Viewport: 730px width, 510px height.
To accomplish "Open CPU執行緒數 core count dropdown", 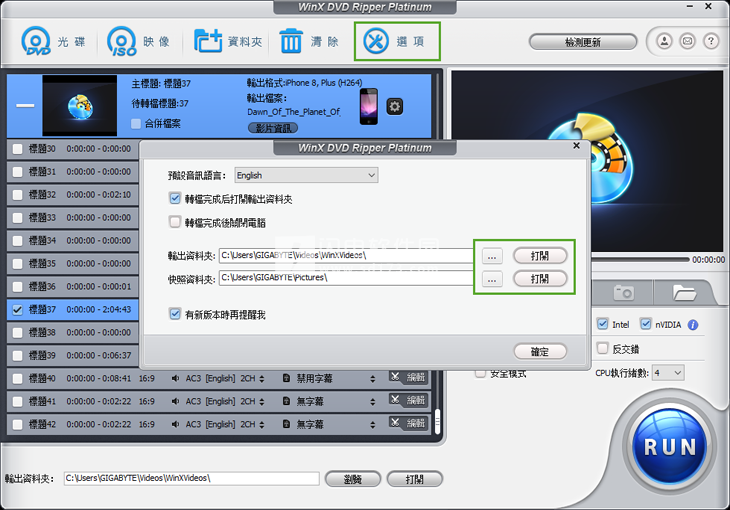I will click(x=668, y=373).
